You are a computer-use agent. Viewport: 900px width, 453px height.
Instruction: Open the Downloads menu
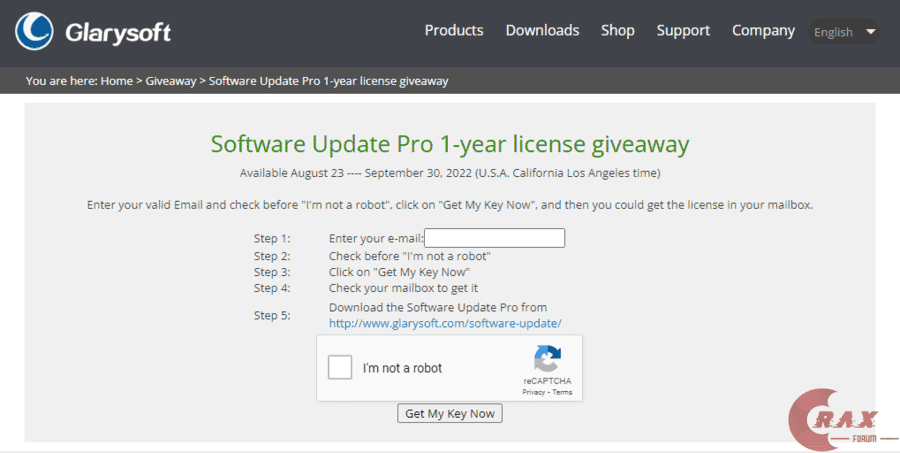(x=542, y=31)
